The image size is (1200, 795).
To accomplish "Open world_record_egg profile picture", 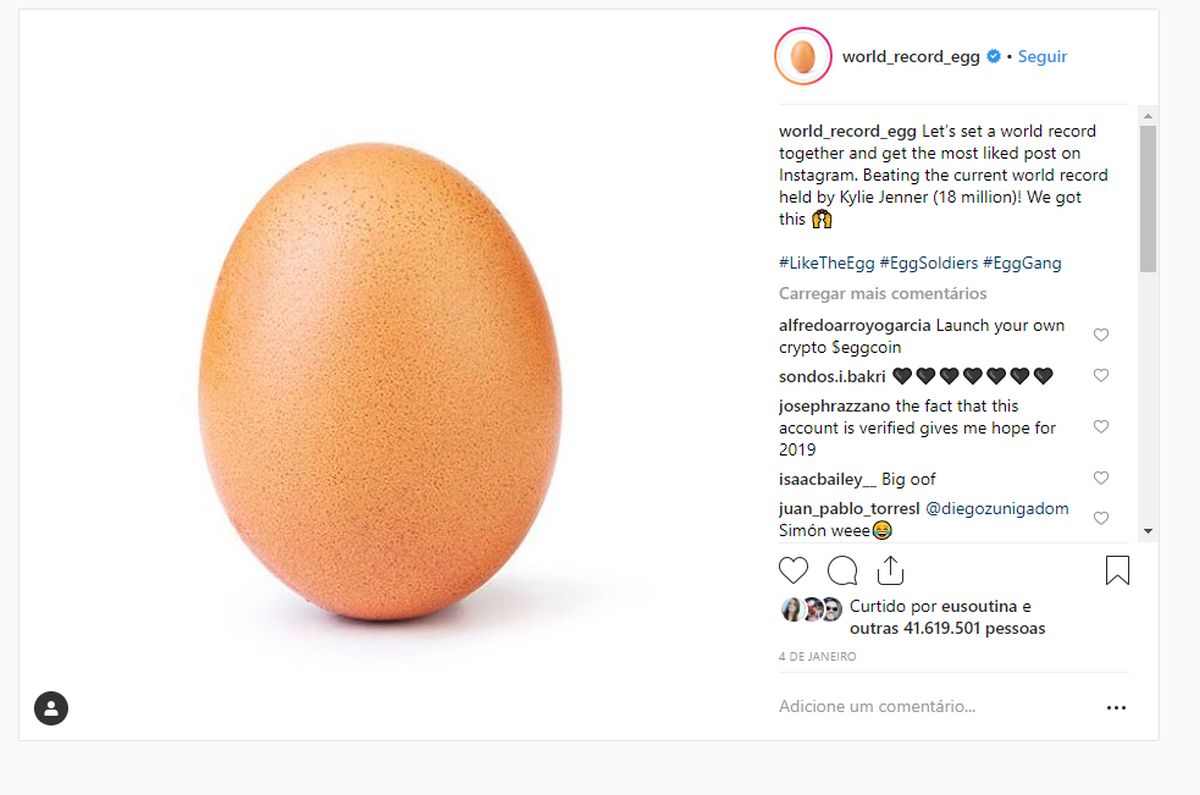I will (x=802, y=57).
